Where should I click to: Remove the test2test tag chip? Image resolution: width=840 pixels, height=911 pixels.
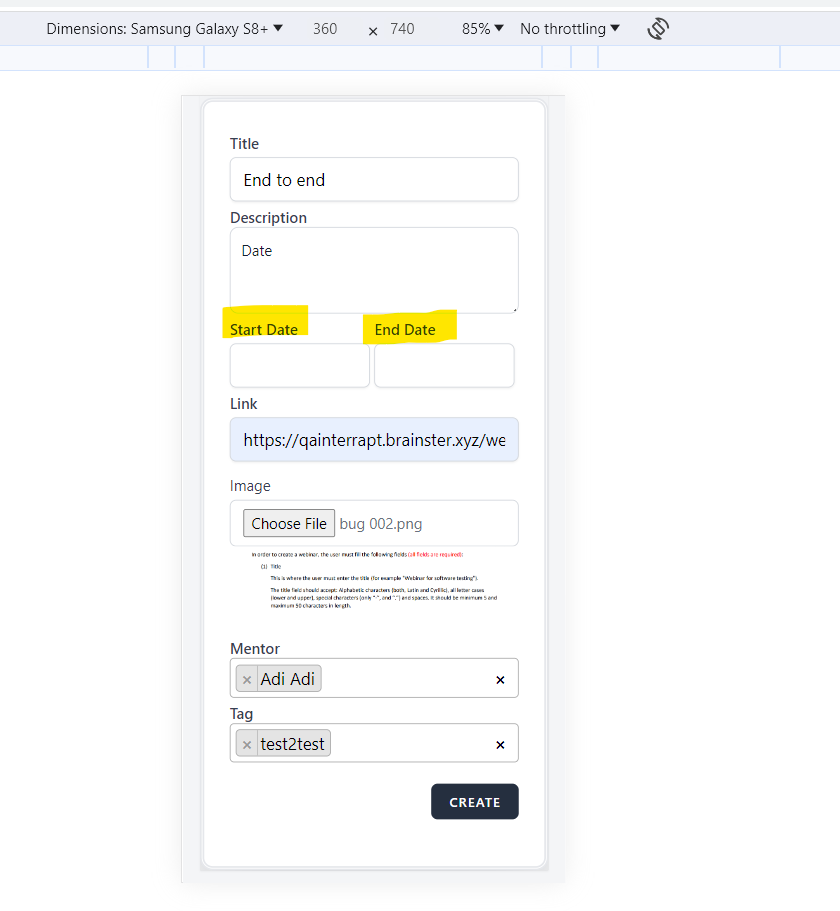coord(247,744)
